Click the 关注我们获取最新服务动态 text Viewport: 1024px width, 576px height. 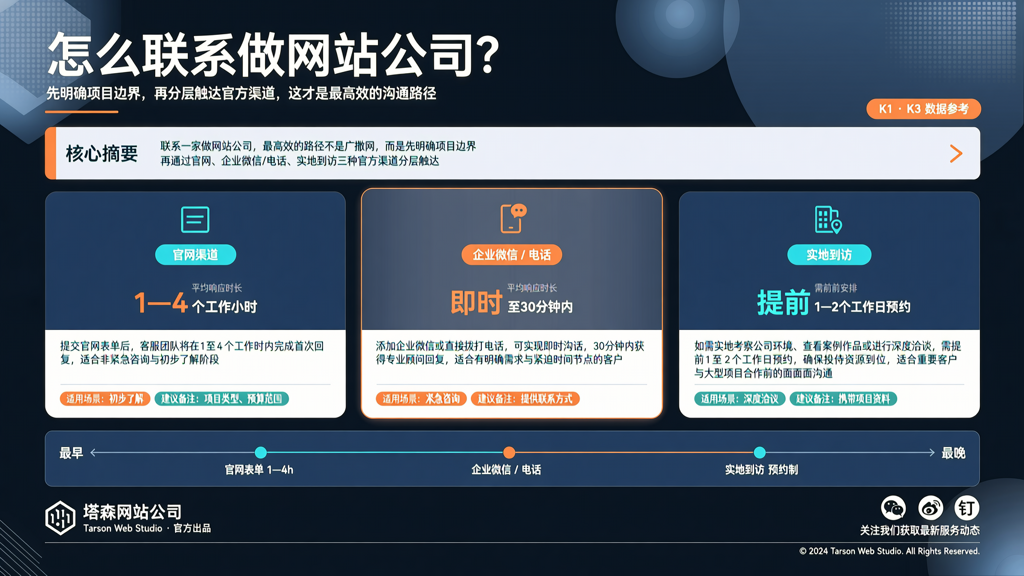coord(920,530)
